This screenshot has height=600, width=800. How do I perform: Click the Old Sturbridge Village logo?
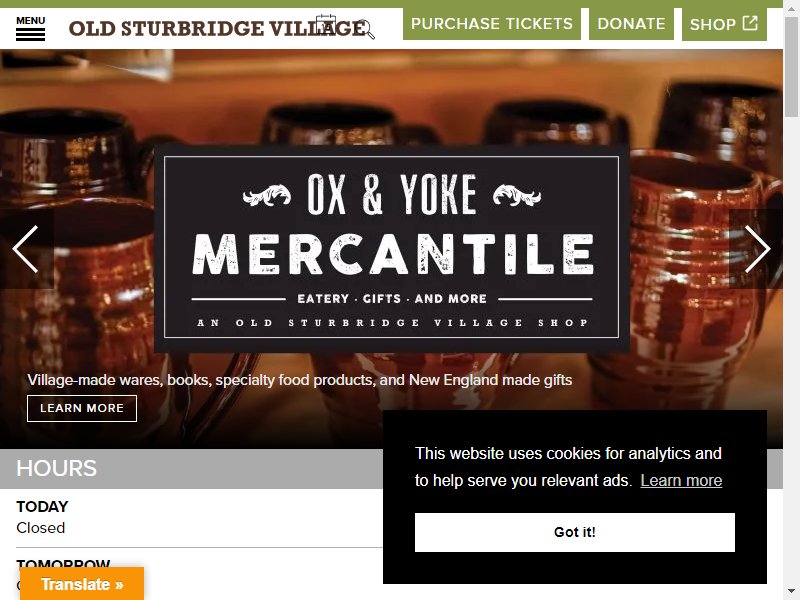[218, 29]
